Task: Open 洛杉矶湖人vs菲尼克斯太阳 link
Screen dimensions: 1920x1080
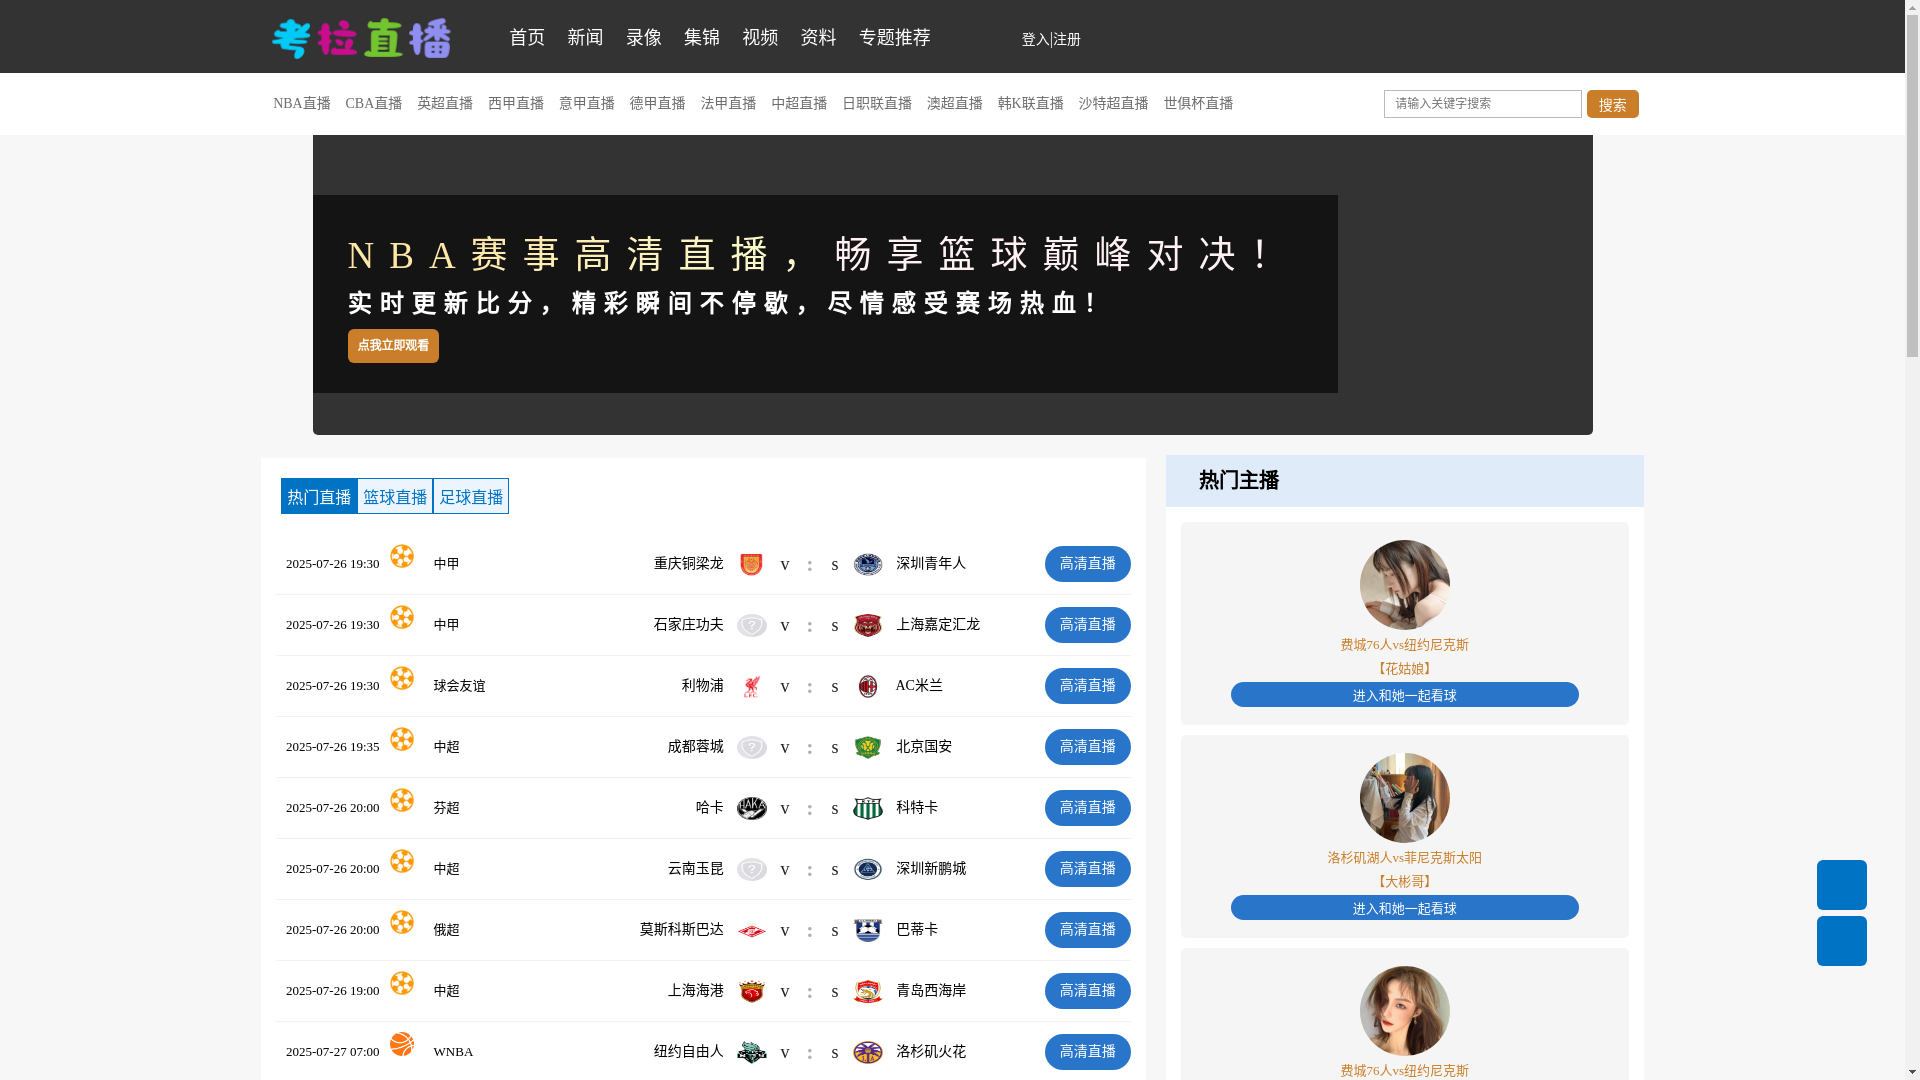Action: click(x=1405, y=858)
